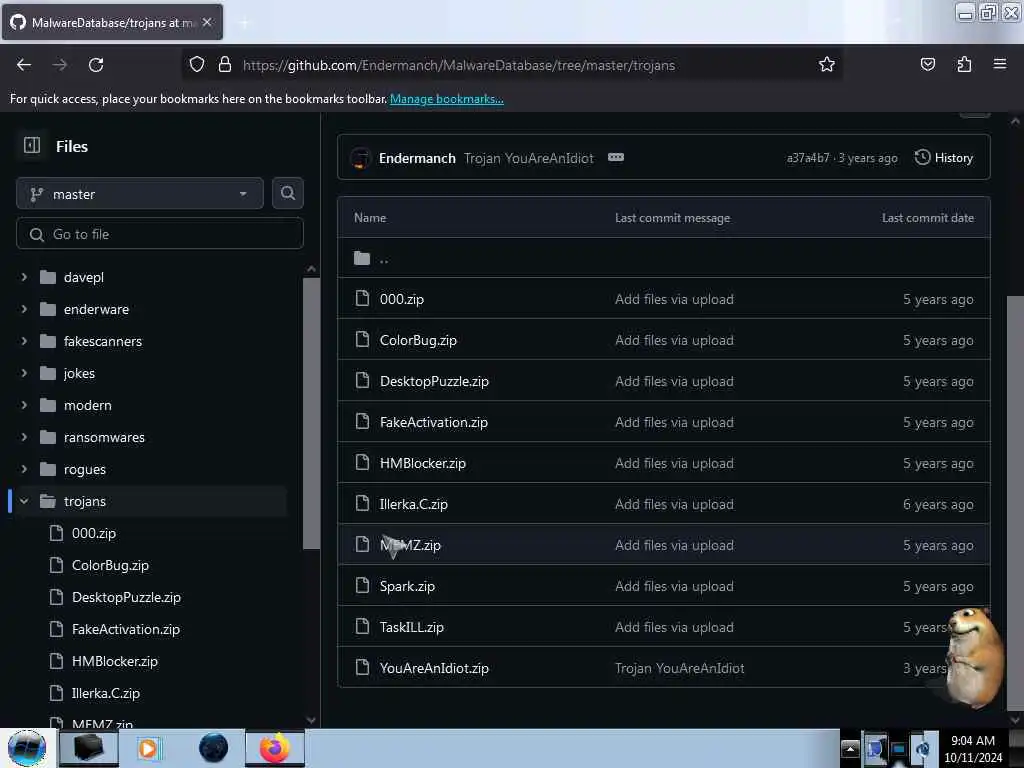Open HMBlocker.zip in the file table
1024x768 pixels.
(x=423, y=463)
